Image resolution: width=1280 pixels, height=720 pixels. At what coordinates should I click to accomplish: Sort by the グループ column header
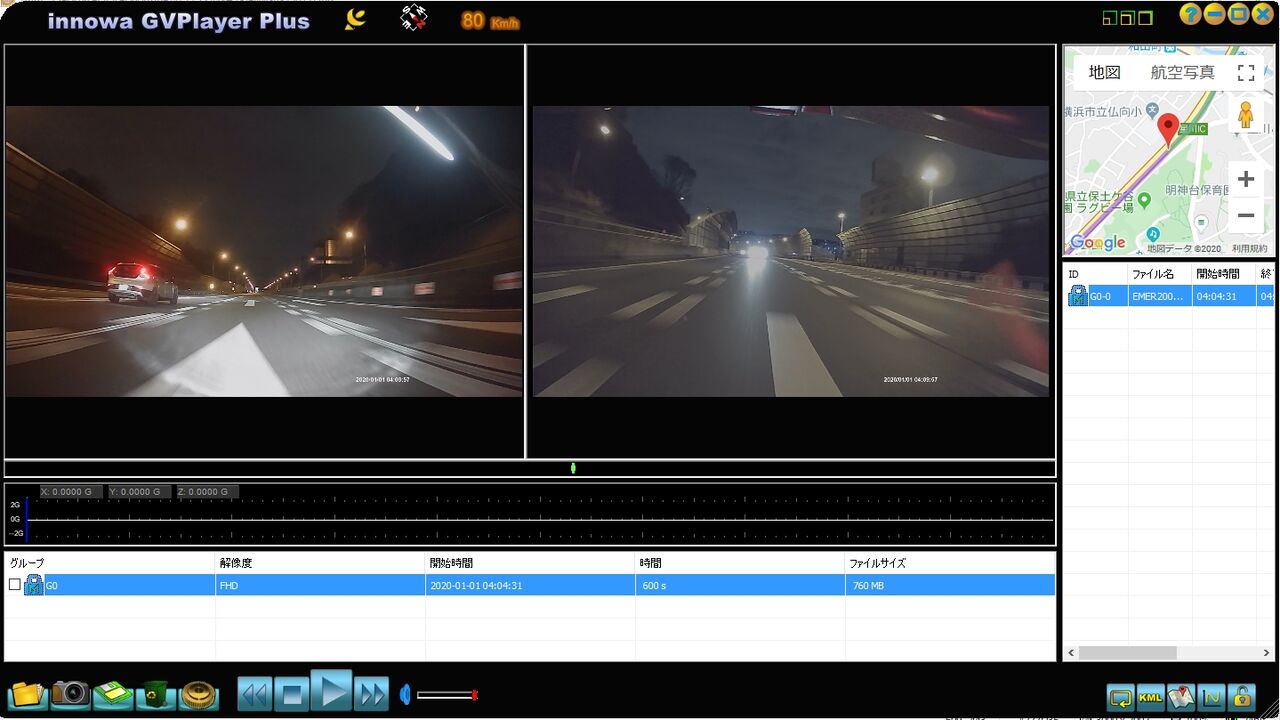pyautogui.click(x=111, y=563)
